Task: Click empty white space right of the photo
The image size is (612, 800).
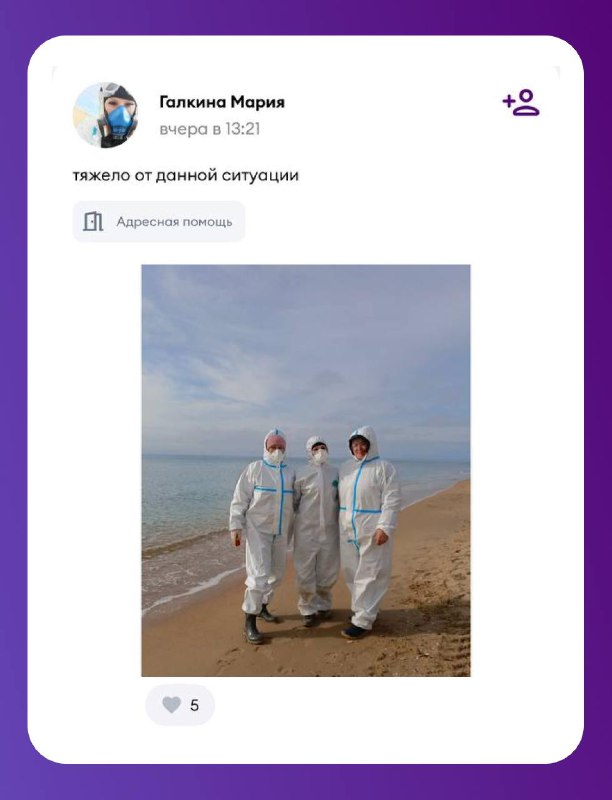Action: (525, 469)
